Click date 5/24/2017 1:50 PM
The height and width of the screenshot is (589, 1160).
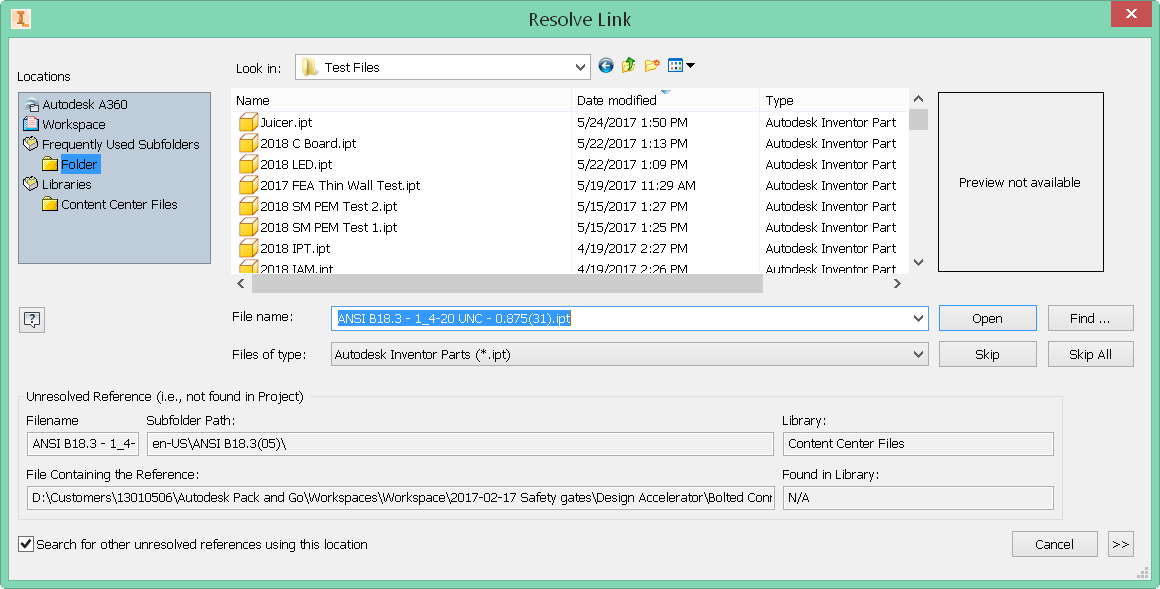pos(633,123)
